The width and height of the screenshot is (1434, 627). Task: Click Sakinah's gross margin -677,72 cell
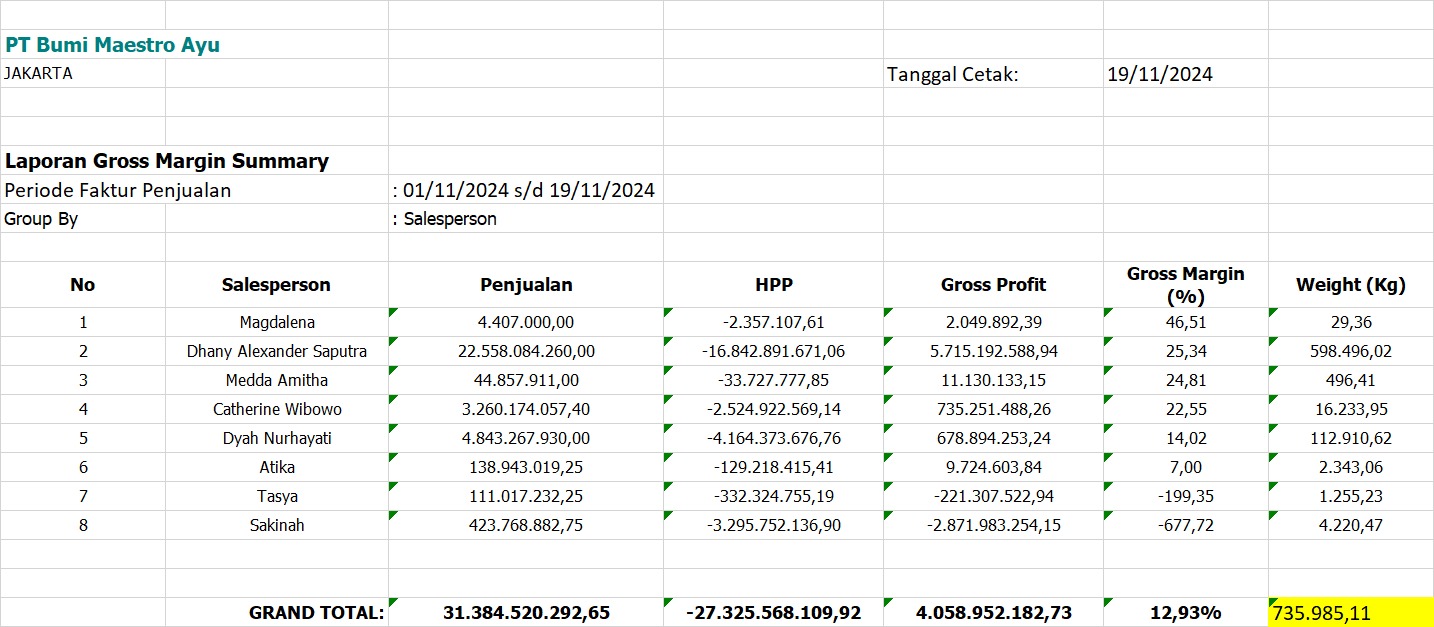click(1185, 525)
